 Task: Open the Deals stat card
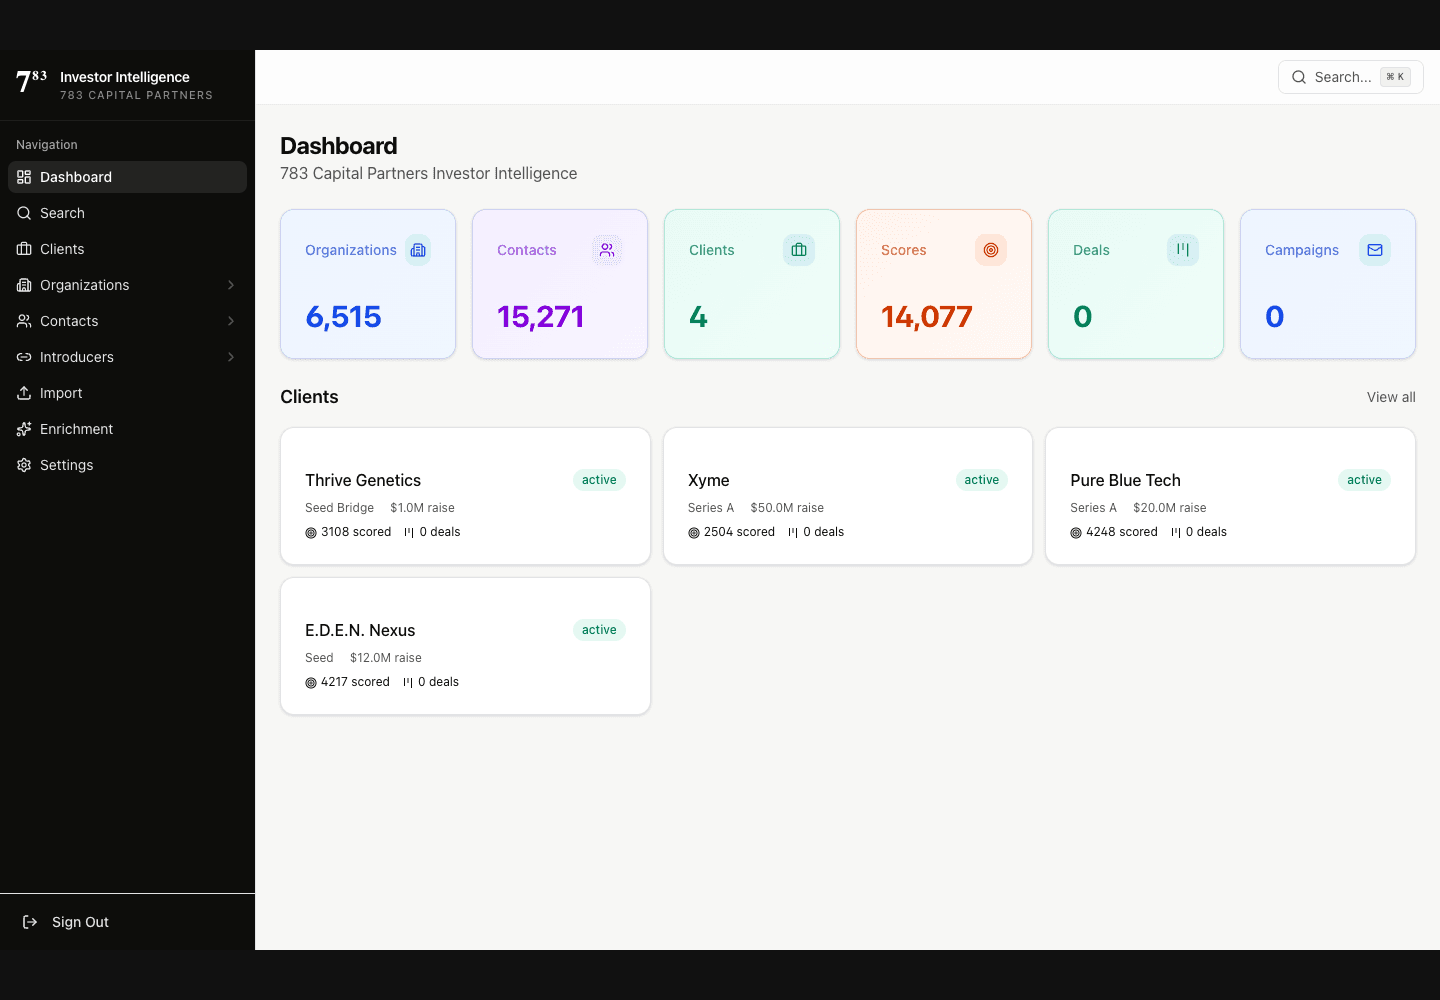pos(1136,284)
